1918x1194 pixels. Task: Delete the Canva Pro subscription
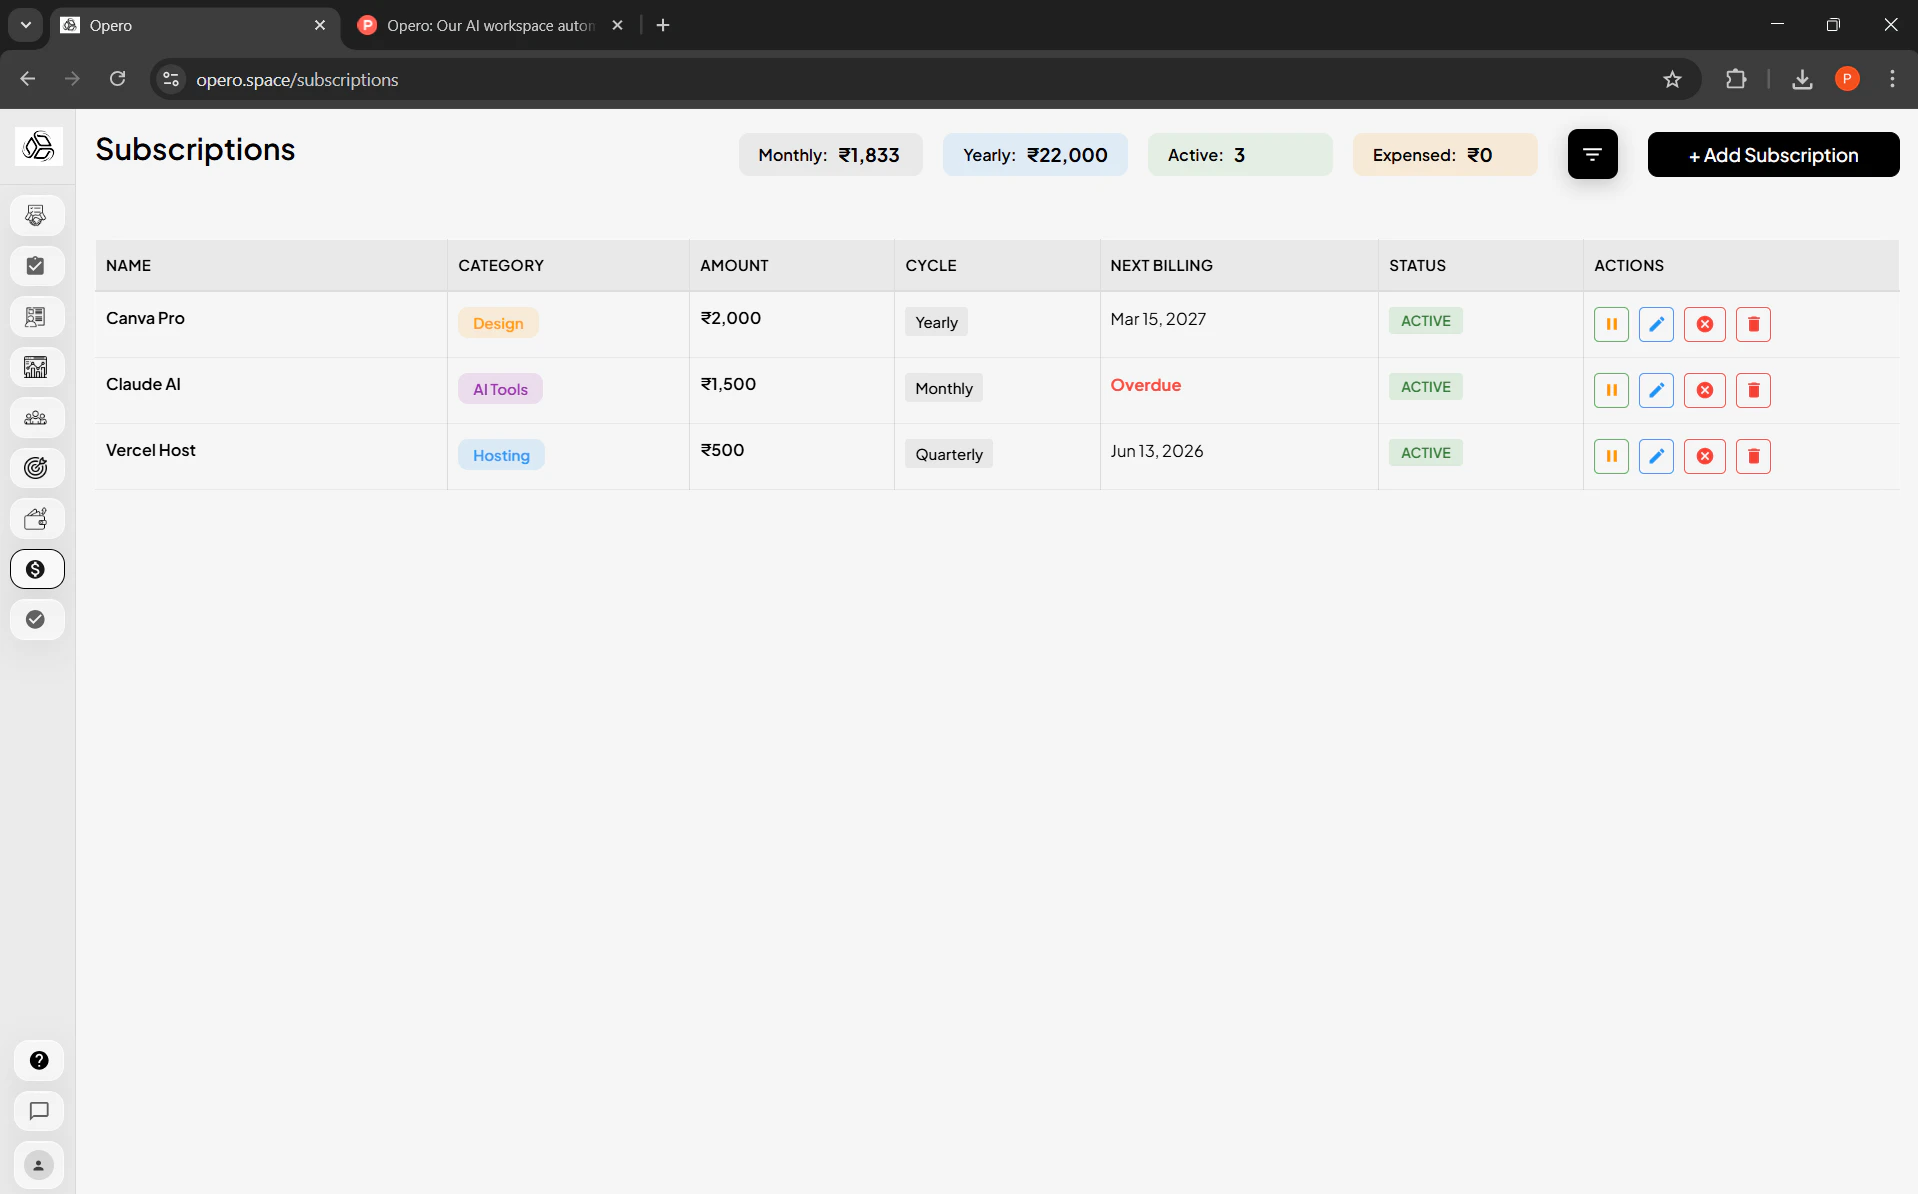pyautogui.click(x=1753, y=324)
